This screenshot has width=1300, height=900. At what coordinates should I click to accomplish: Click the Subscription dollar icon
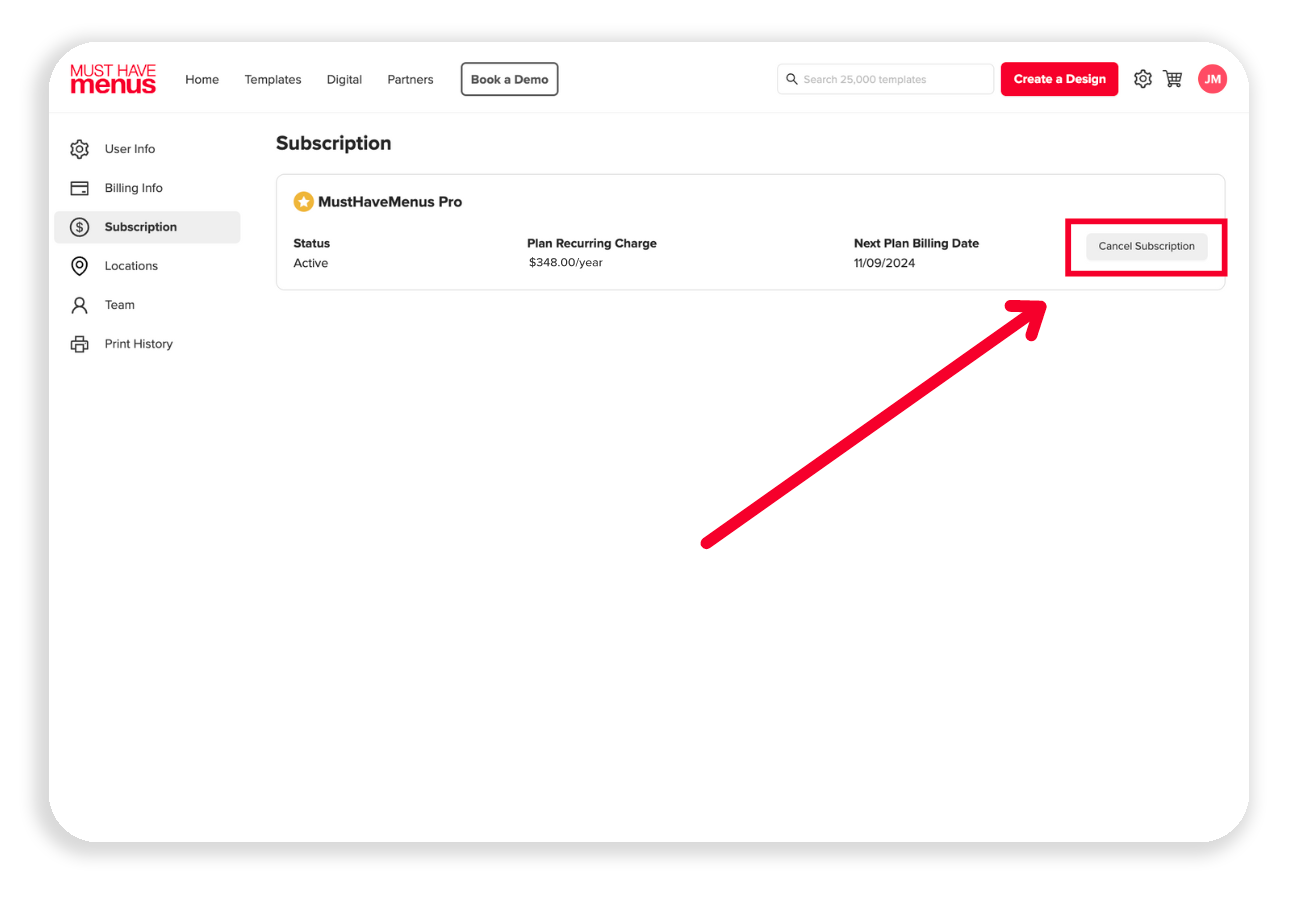79,227
